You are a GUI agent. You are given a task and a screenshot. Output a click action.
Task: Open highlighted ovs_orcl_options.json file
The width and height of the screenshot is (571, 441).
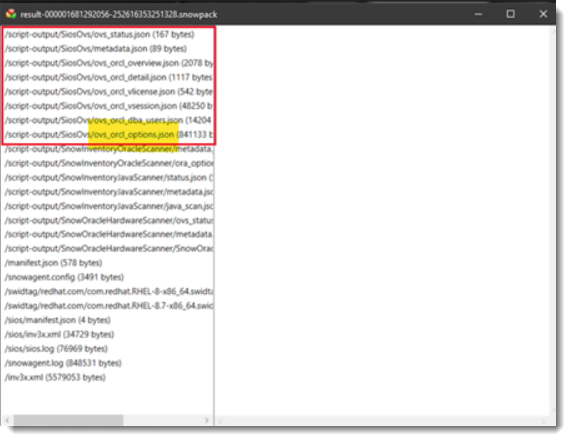pyautogui.click(x=109, y=134)
